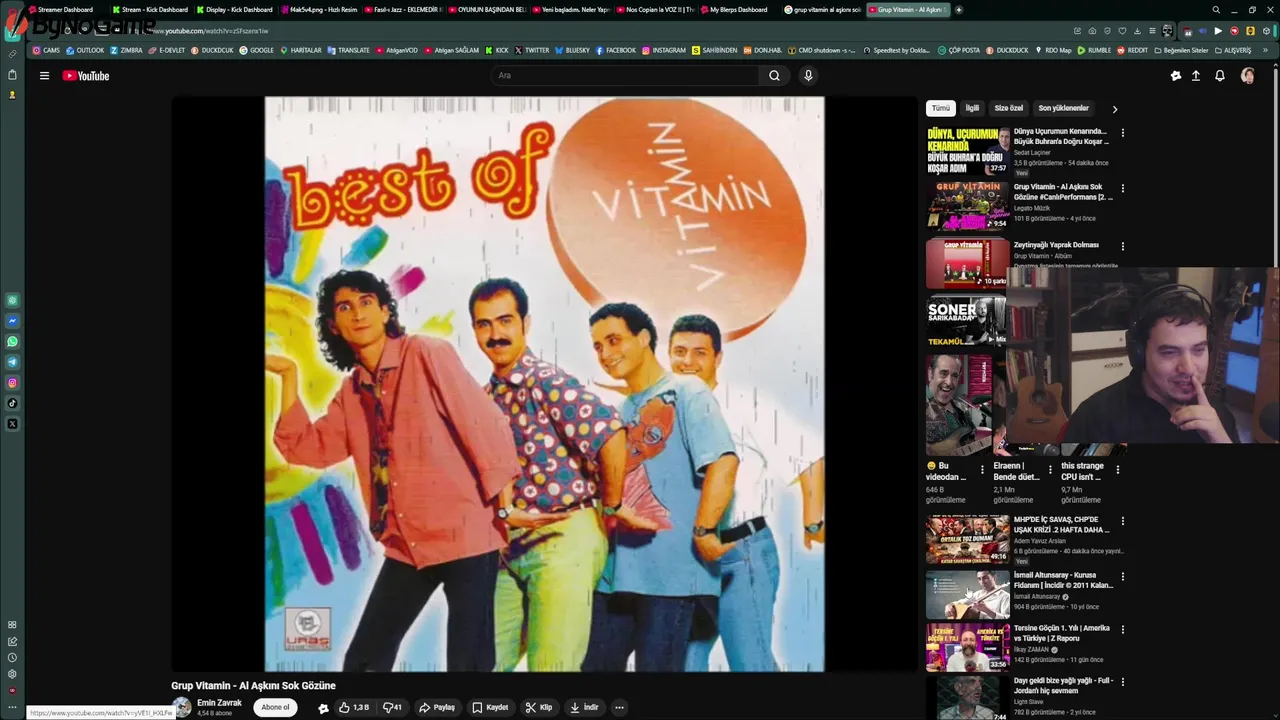Open a new browser tab with plus
Screen dimensions: 1280x720
959,10
